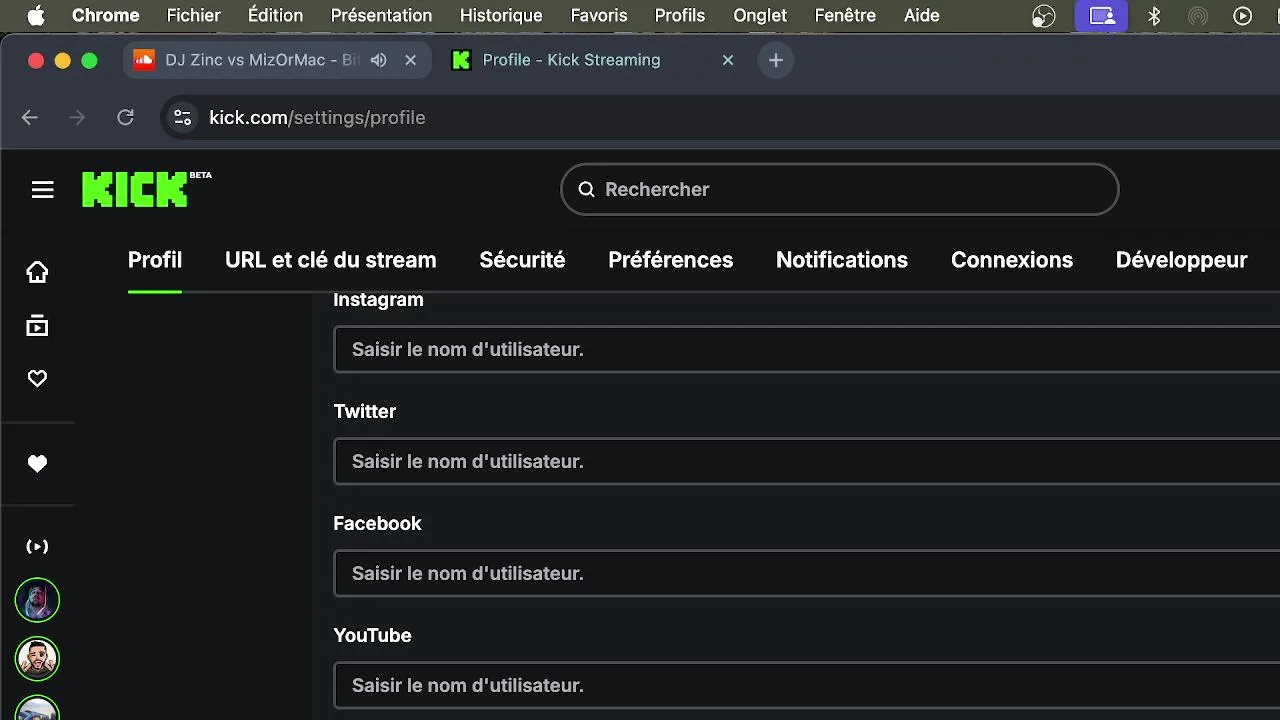Open Following outlined heart icon in sidebar
The height and width of the screenshot is (720, 1280).
(37, 379)
